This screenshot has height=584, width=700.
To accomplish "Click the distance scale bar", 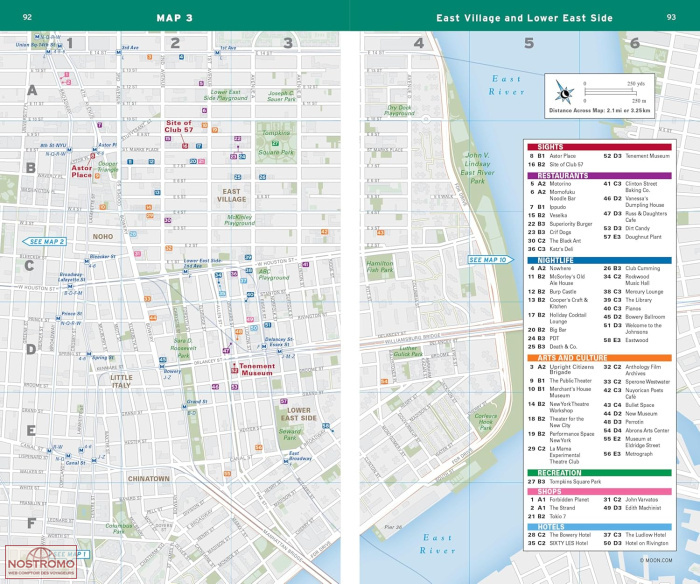I will tap(620, 92).
